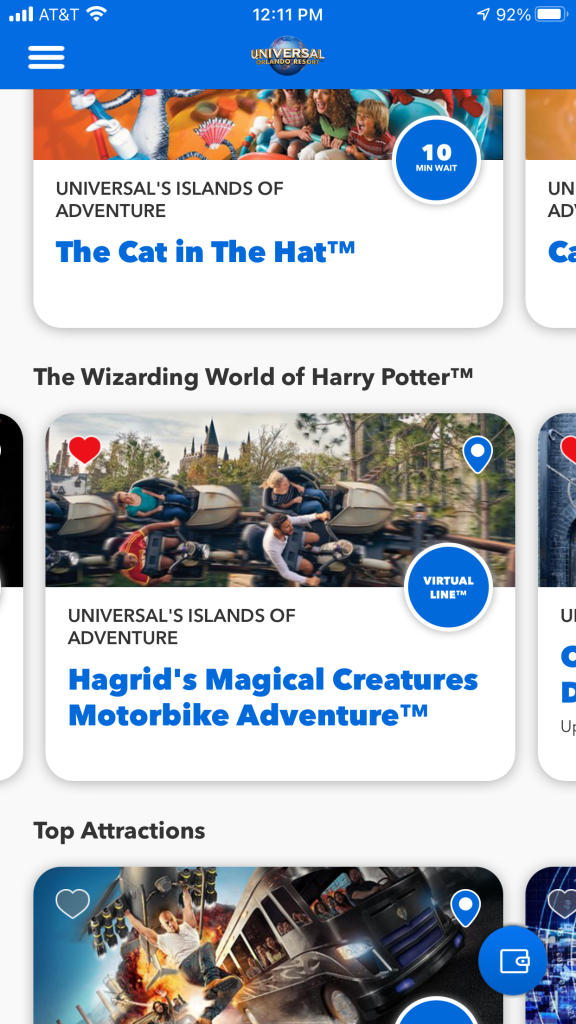Unfavorite Hagrid's Motorbike Adventure with red heart
Screen dimensions: 576x1024
85,450
